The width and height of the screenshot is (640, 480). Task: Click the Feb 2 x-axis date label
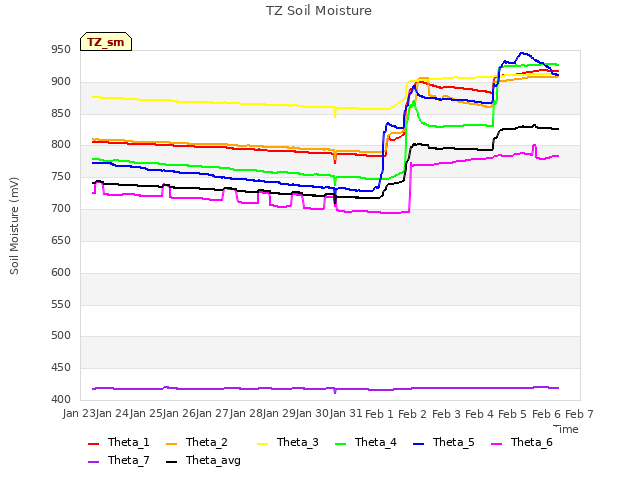[413, 414]
